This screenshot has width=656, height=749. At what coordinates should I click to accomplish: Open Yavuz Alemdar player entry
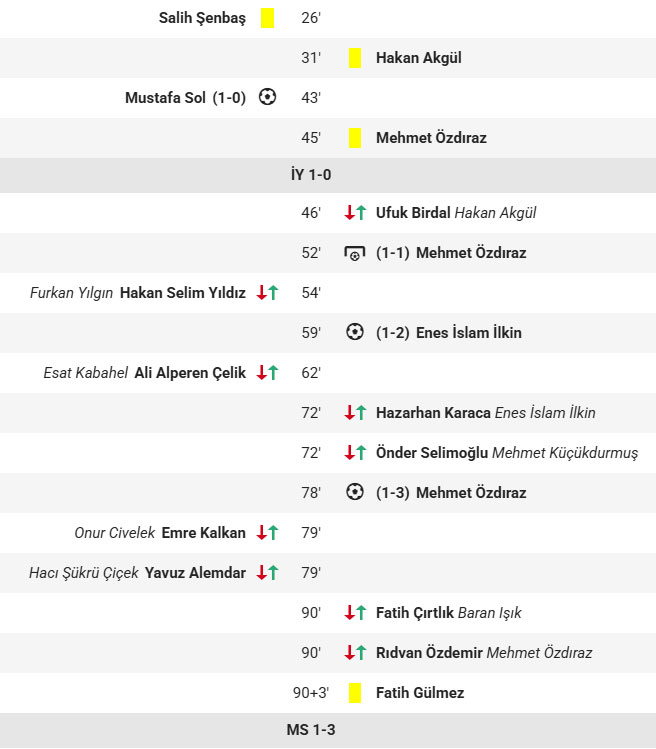tap(195, 573)
